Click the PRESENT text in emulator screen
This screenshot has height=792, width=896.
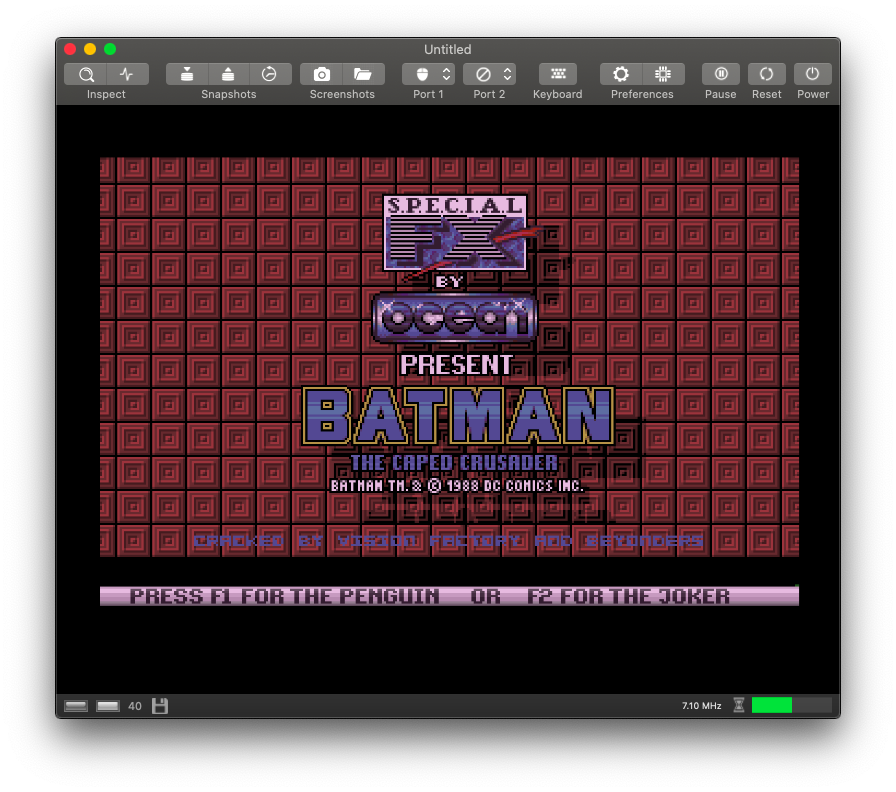tap(456, 365)
